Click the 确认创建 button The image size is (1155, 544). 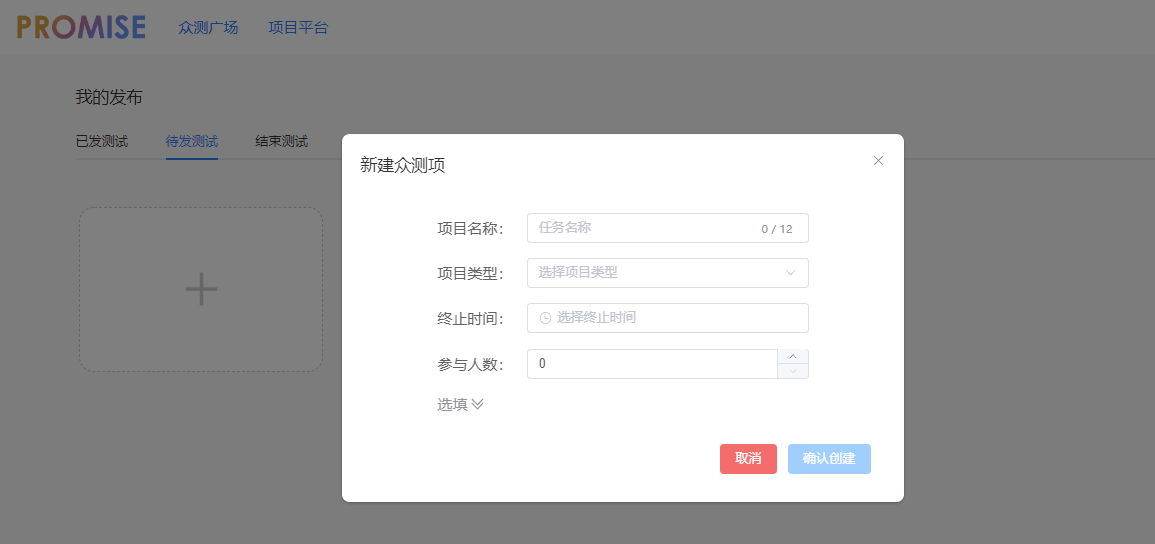(829, 459)
